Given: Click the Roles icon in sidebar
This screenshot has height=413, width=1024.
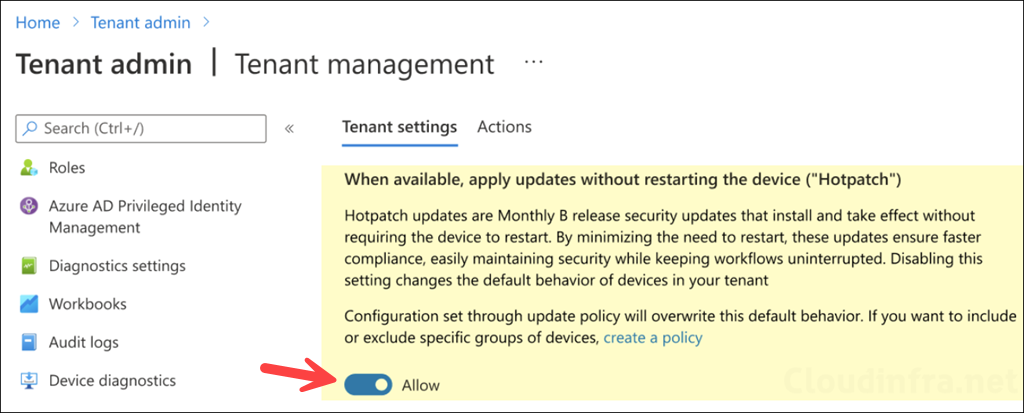Looking at the screenshot, I should [29, 168].
